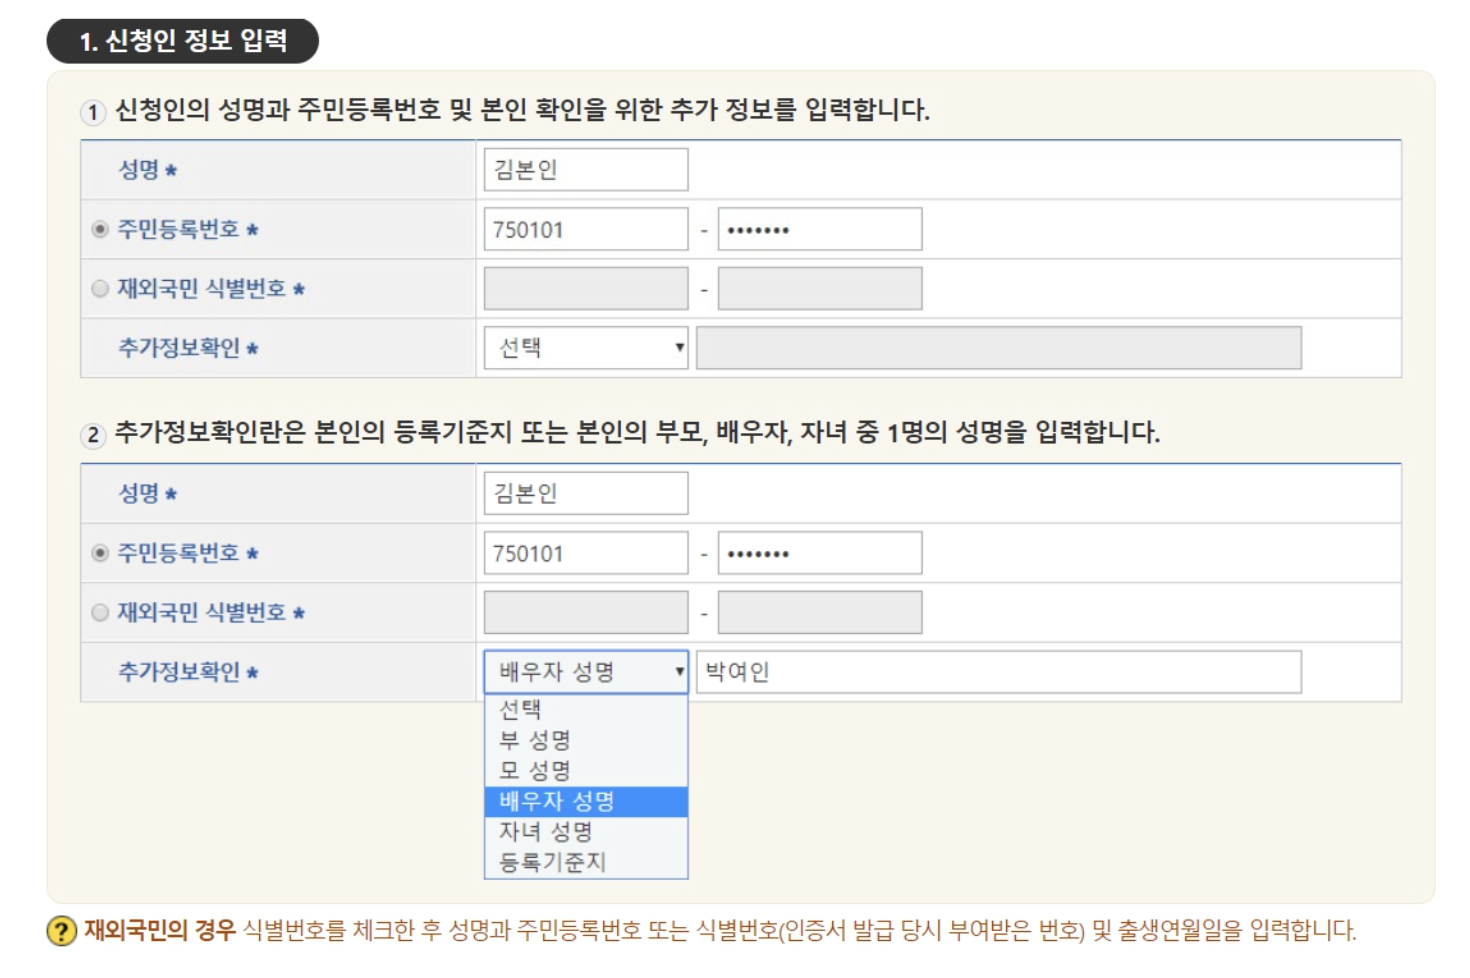This screenshot has height=978, width=1470.
Task: Choose 부 성명 option in dropdown list
Action: coord(586,740)
